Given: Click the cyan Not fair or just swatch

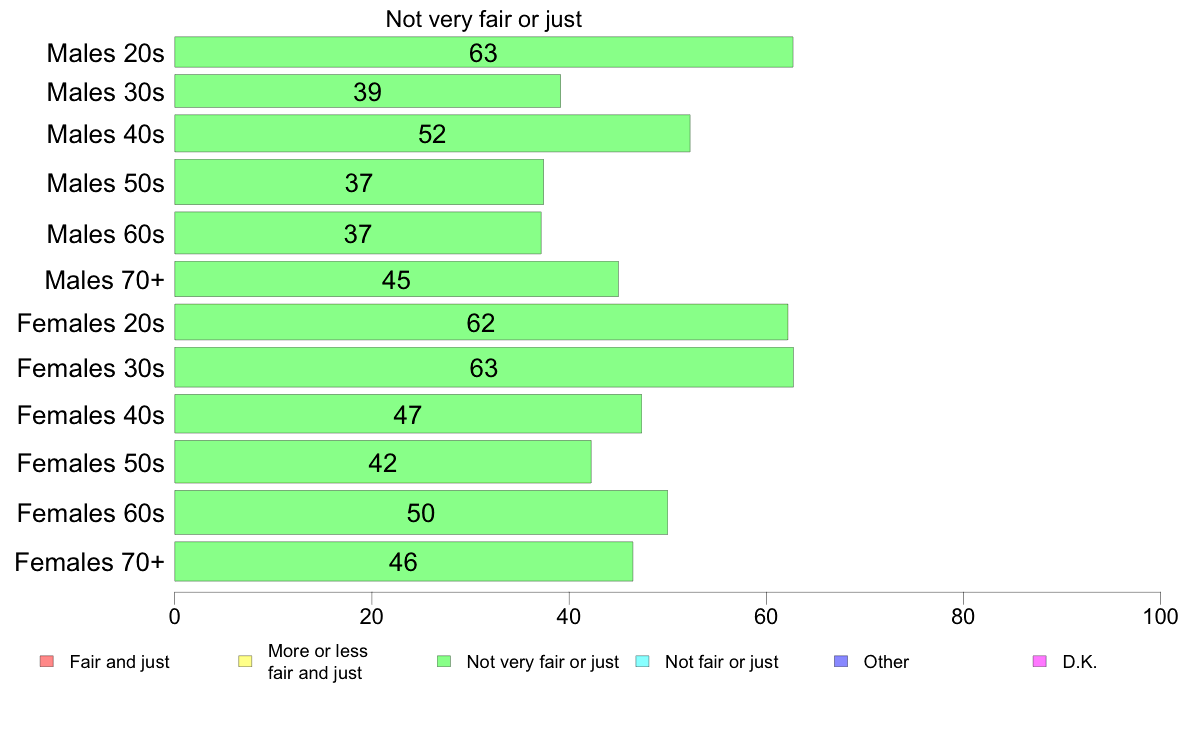Looking at the screenshot, I should (642, 662).
